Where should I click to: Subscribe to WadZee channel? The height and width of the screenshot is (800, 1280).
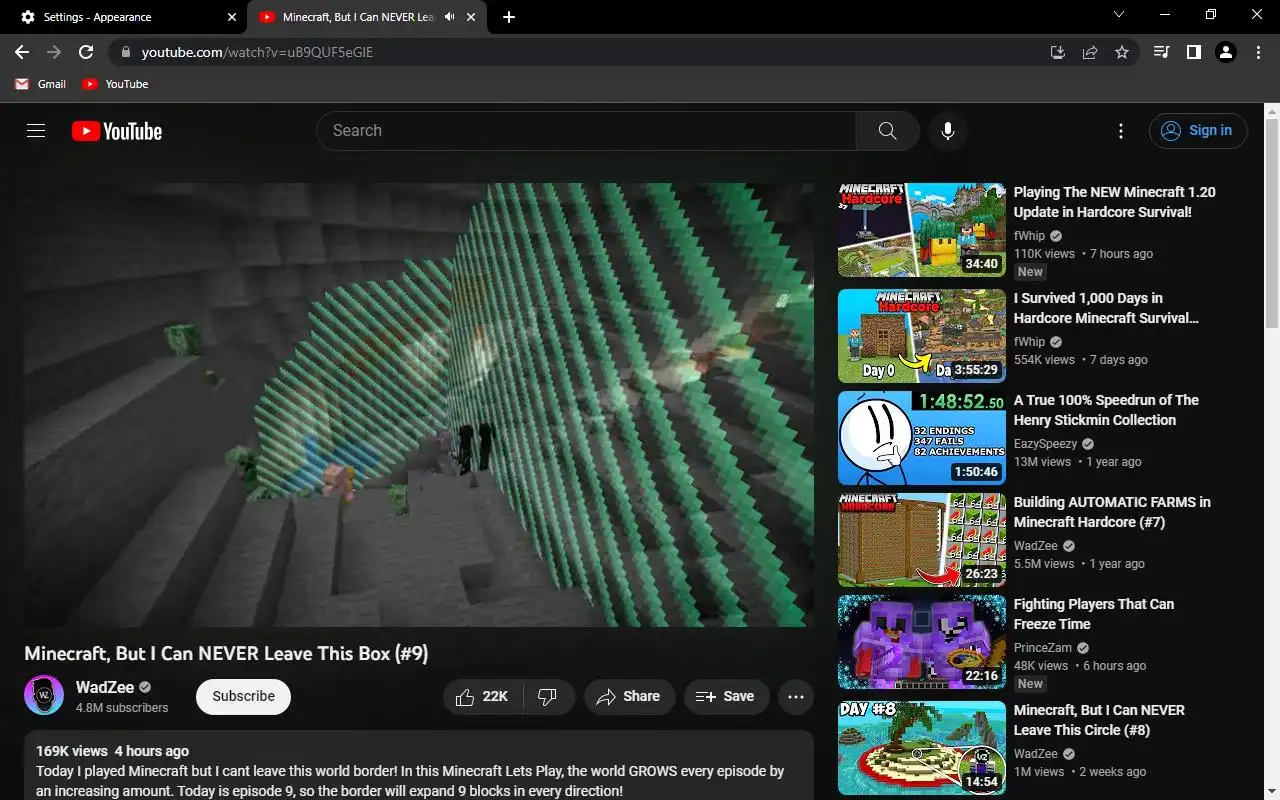point(243,697)
